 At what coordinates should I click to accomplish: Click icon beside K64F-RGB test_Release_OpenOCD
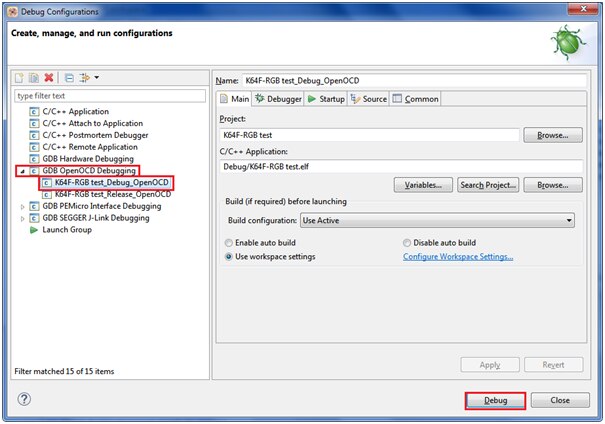pyautogui.click(x=47, y=194)
